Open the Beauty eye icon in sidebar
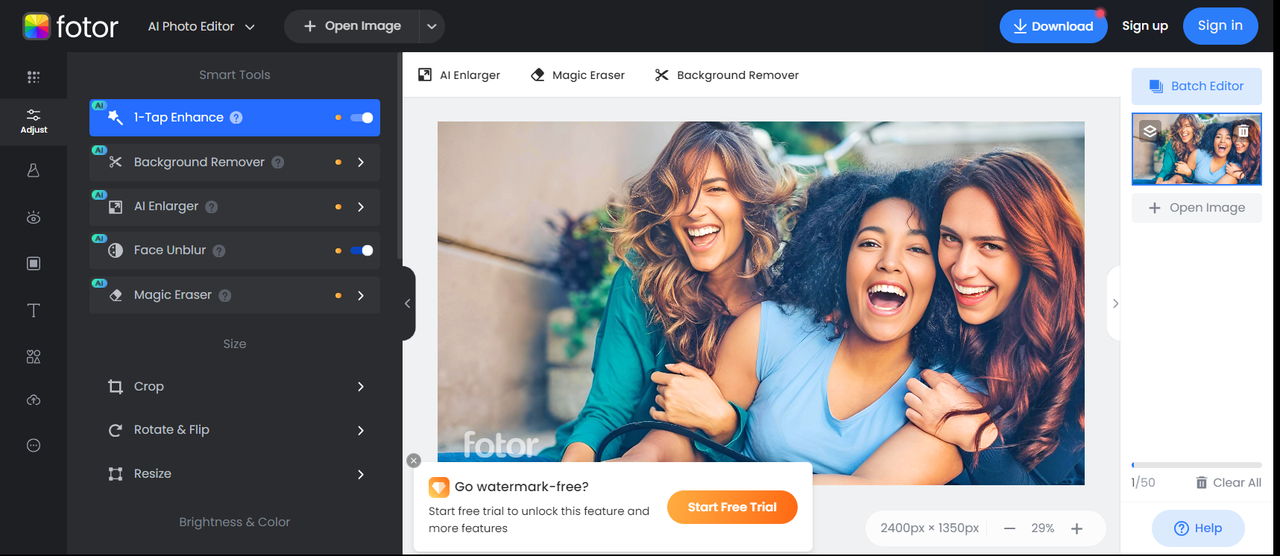This screenshot has width=1280, height=556. coord(33,217)
